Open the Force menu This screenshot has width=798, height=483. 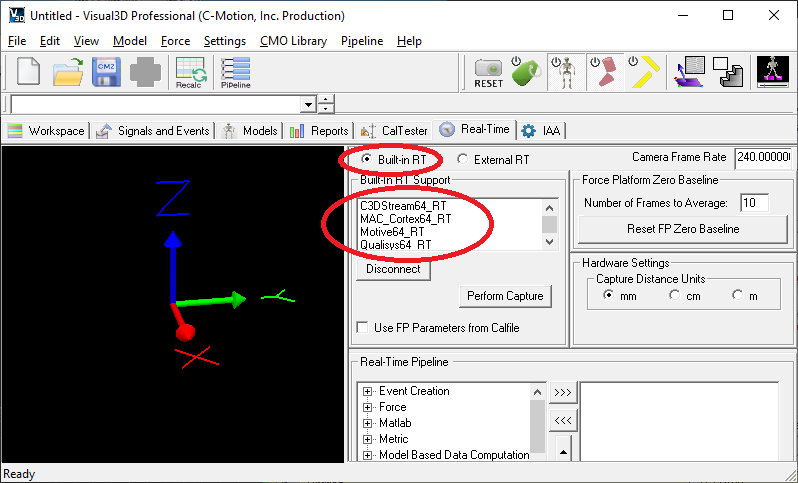tap(175, 41)
